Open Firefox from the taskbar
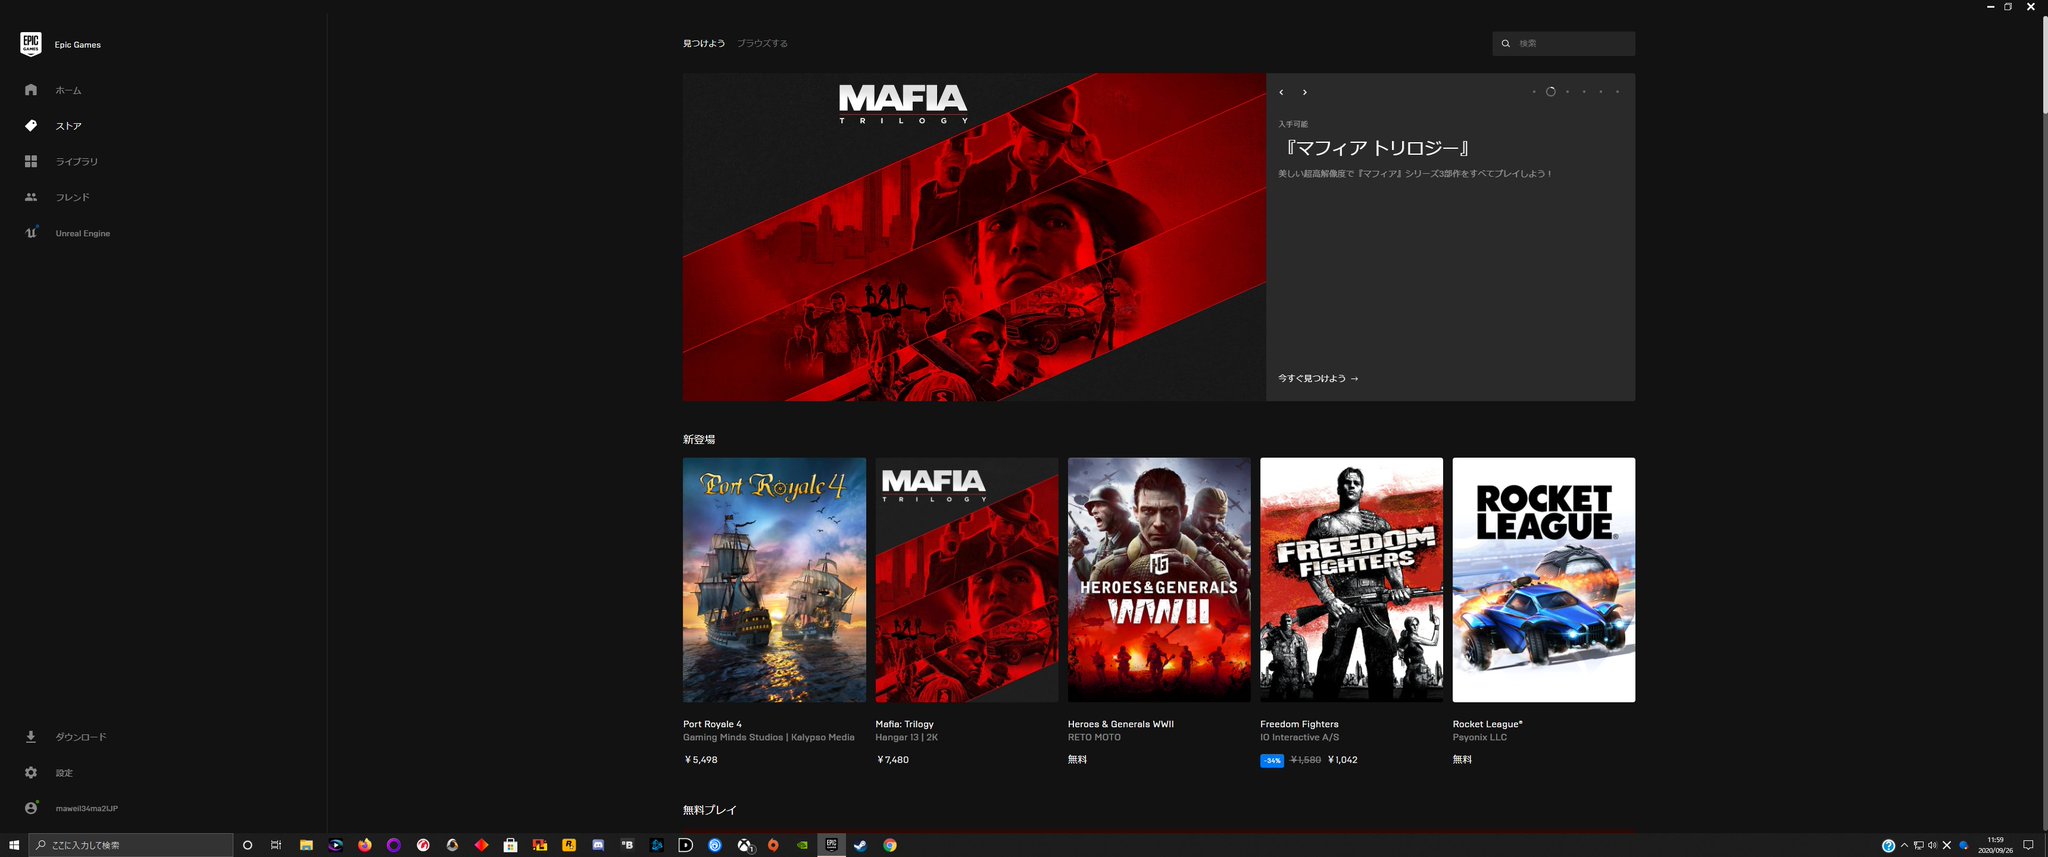The height and width of the screenshot is (857, 2048). pos(365,845)
